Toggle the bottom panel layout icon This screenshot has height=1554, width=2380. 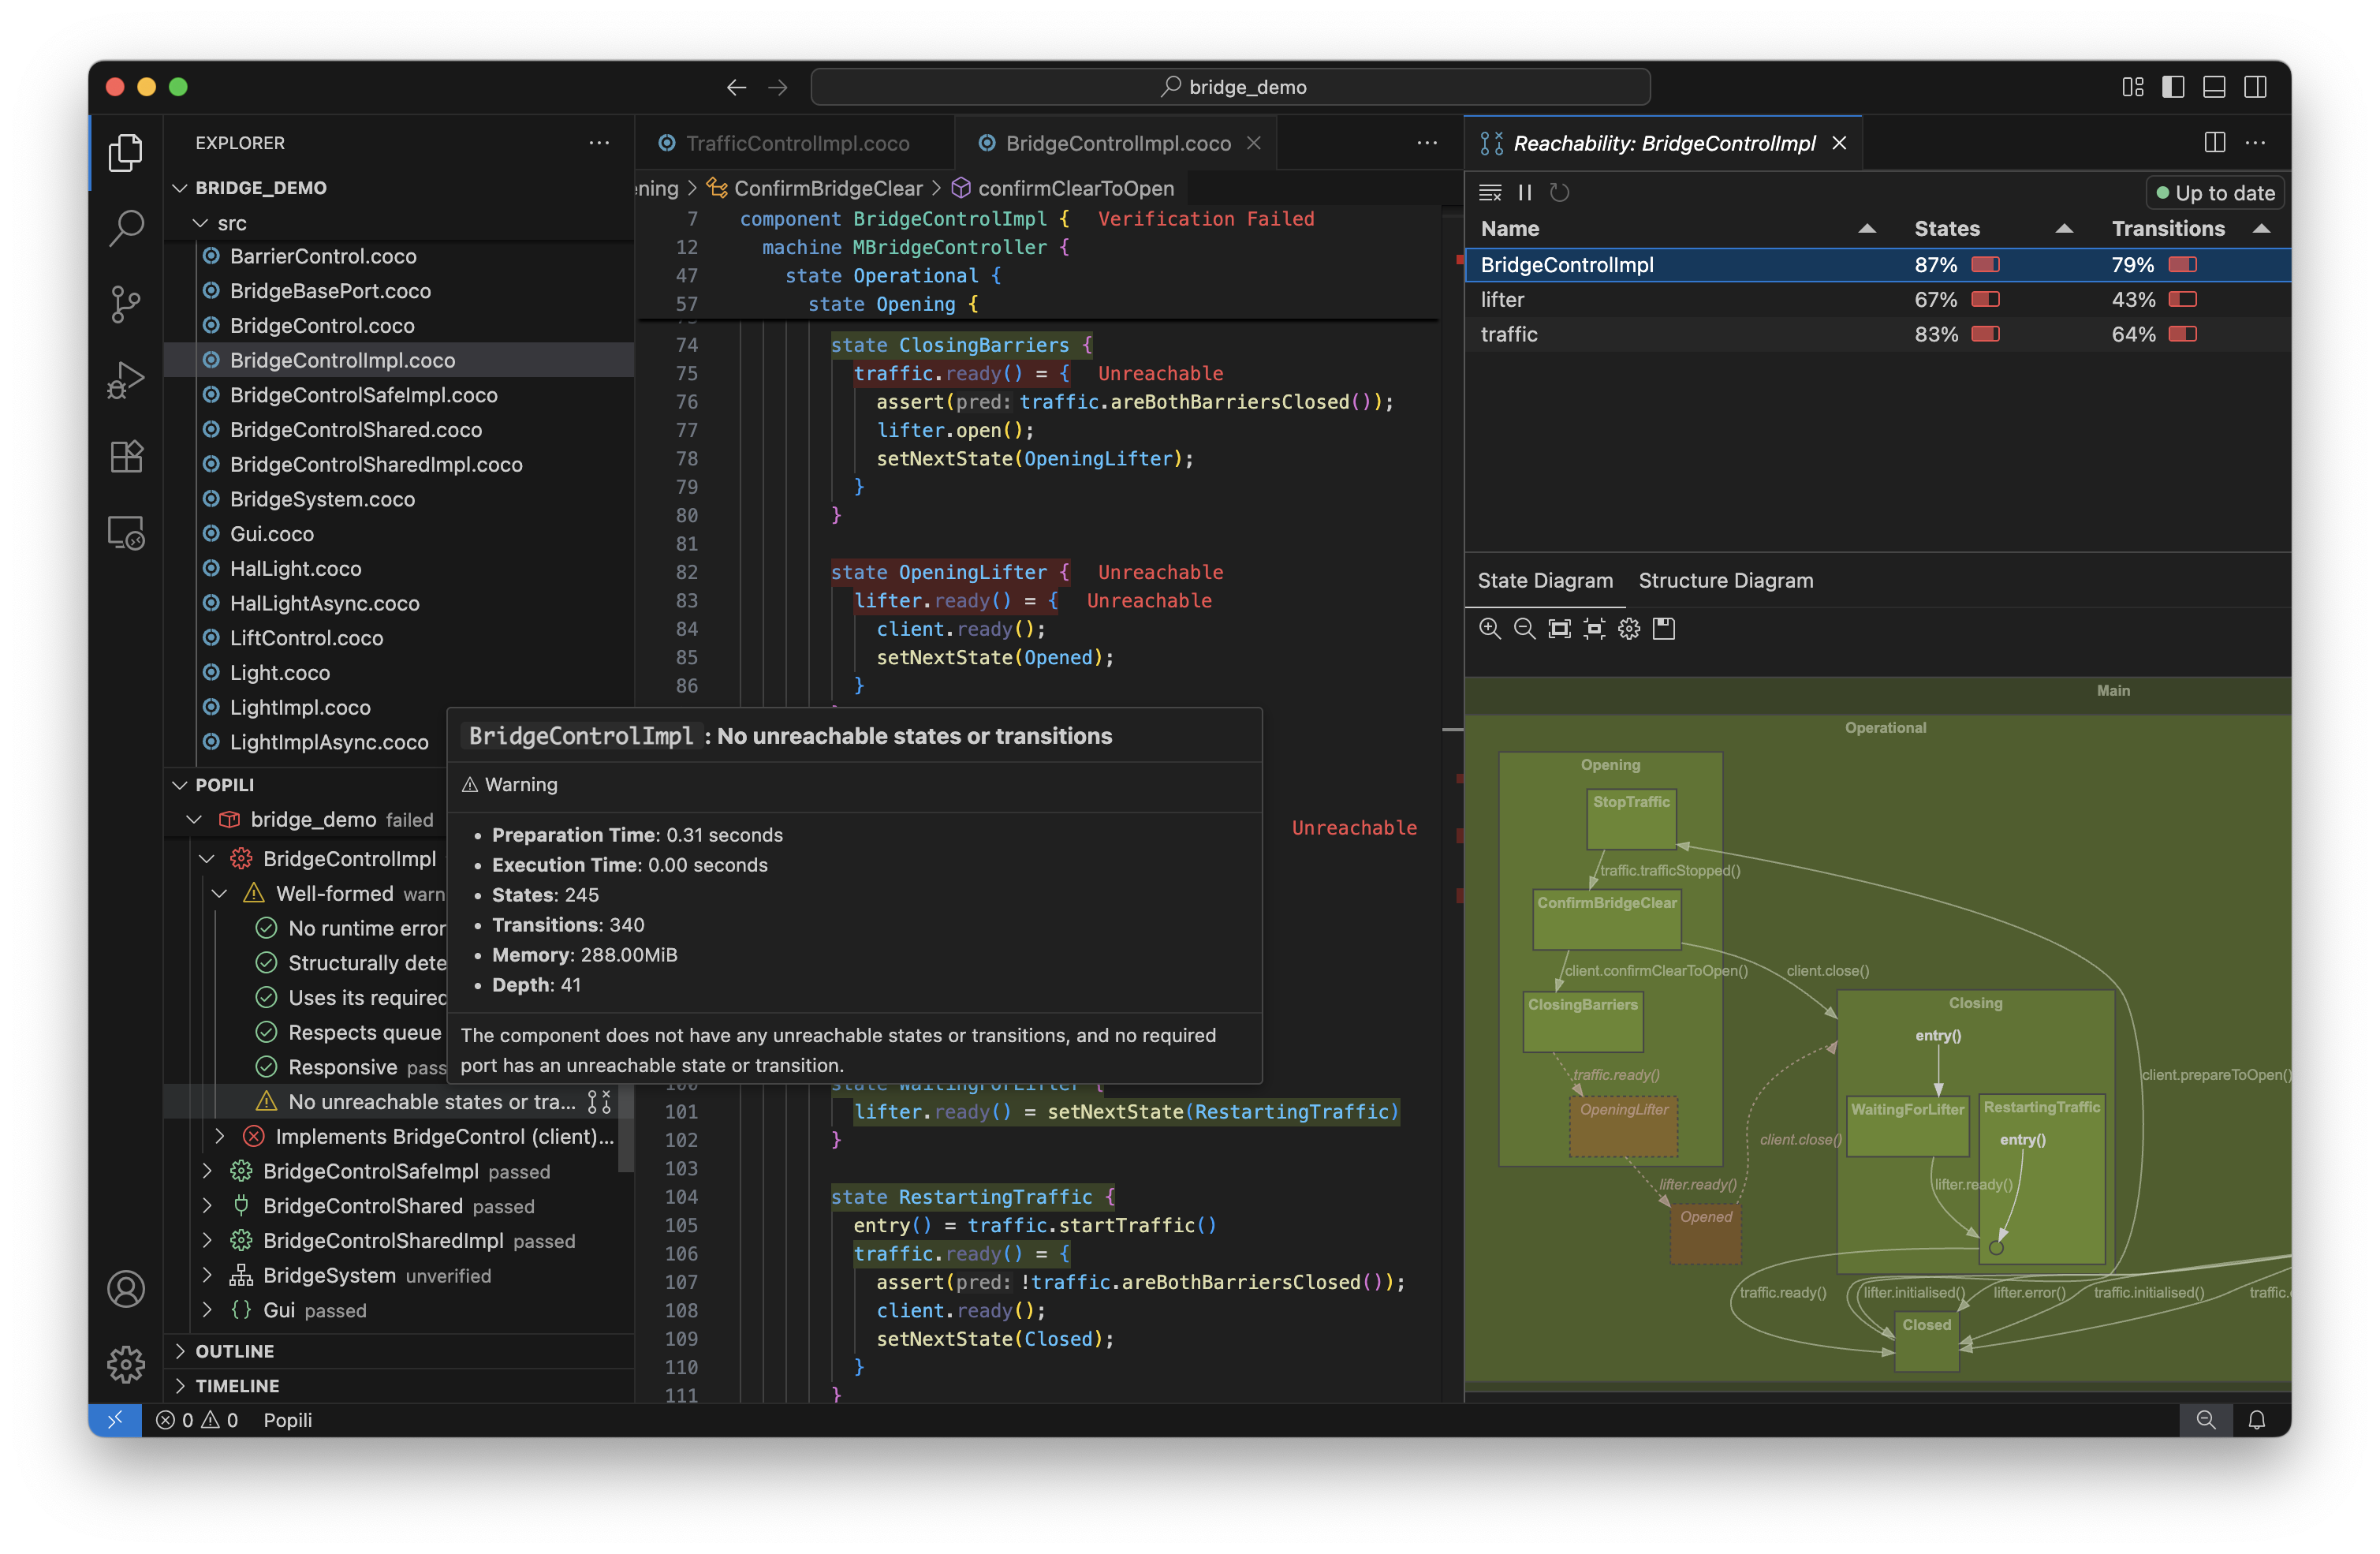pos(2214,87)
